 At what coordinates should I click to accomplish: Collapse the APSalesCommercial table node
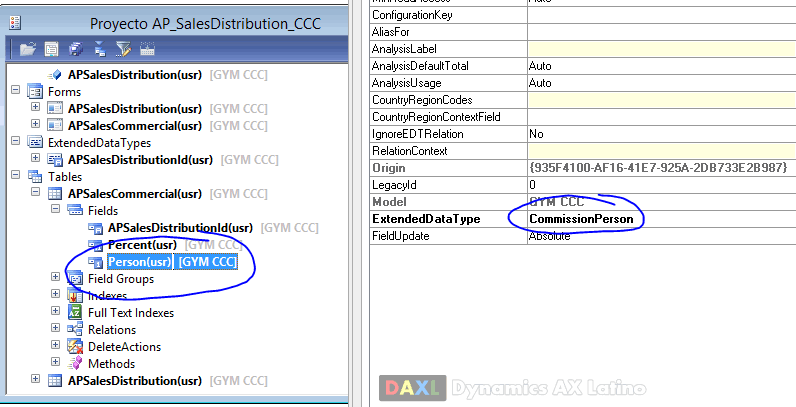click(x=35, y=192)
